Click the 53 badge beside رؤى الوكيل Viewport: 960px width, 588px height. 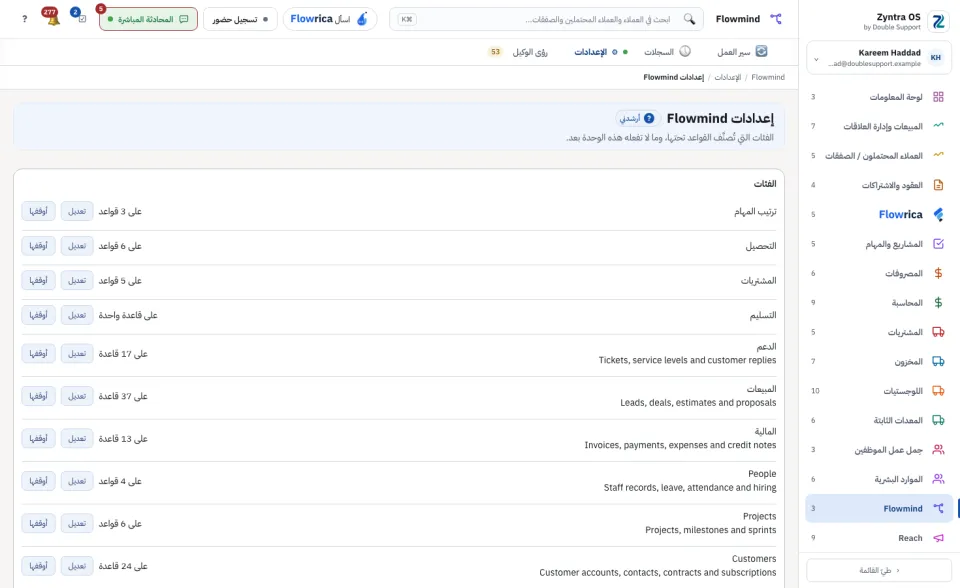(495, 52)
